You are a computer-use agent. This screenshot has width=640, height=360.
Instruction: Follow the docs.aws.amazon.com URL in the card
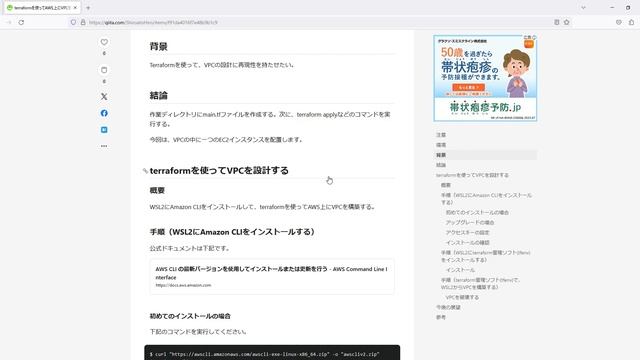pyautogui.click(x=183, y=285)
